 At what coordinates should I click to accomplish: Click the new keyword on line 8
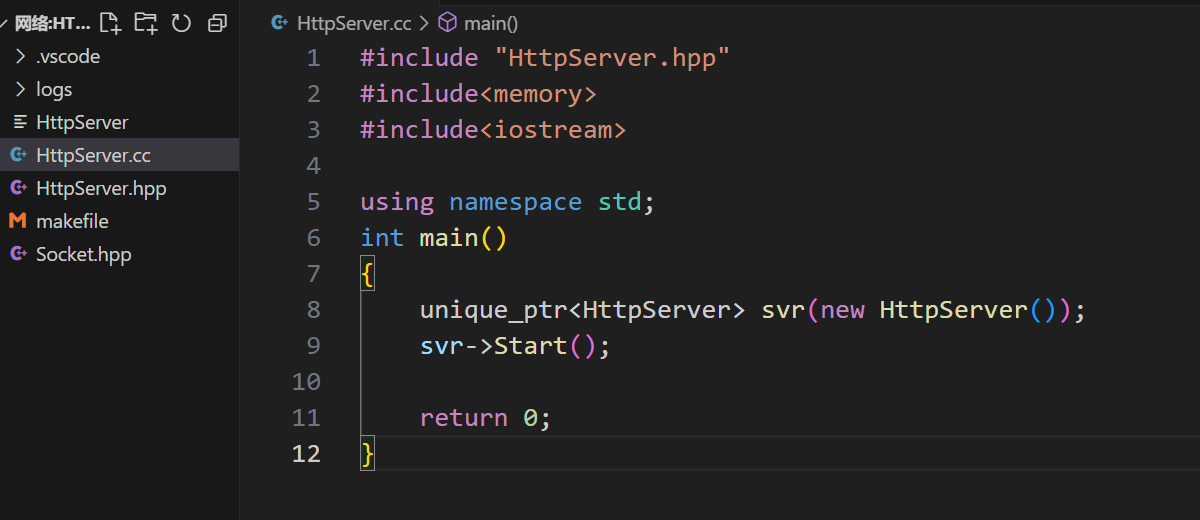[842, 310]
